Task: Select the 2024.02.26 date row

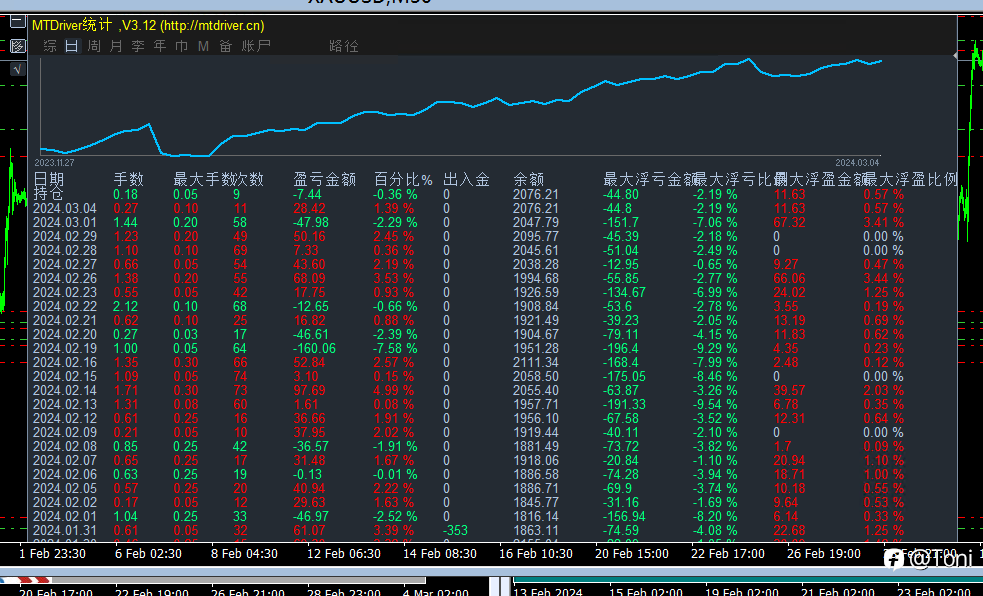Action: coord(65,278)
